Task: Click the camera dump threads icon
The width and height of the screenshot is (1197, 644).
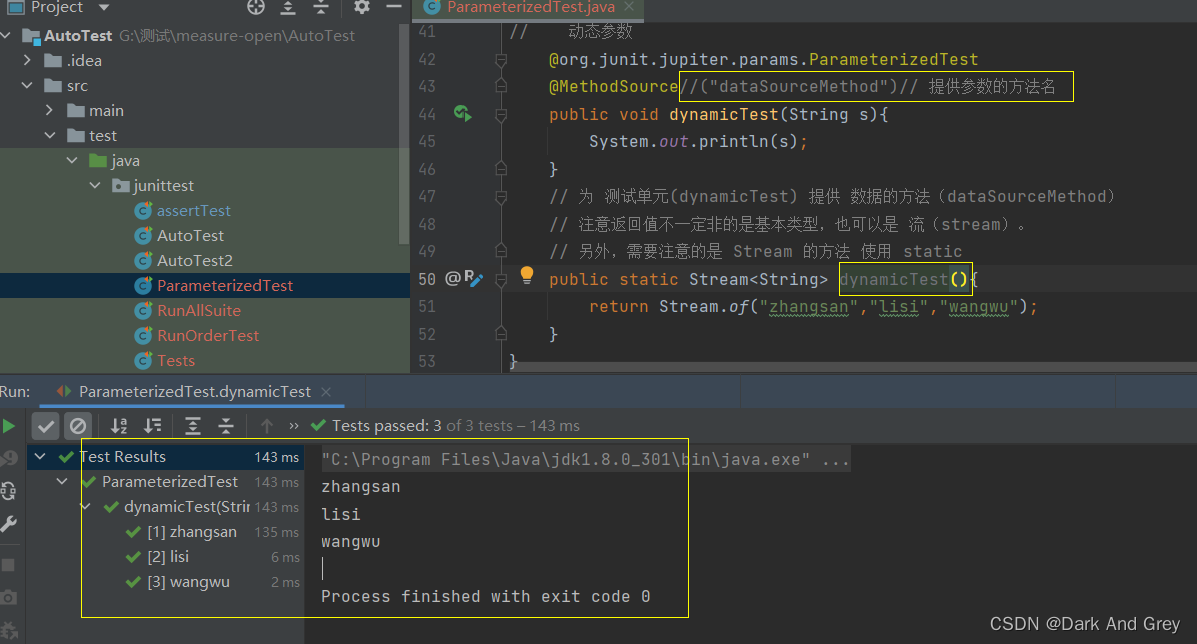Action: click(8, 597)
